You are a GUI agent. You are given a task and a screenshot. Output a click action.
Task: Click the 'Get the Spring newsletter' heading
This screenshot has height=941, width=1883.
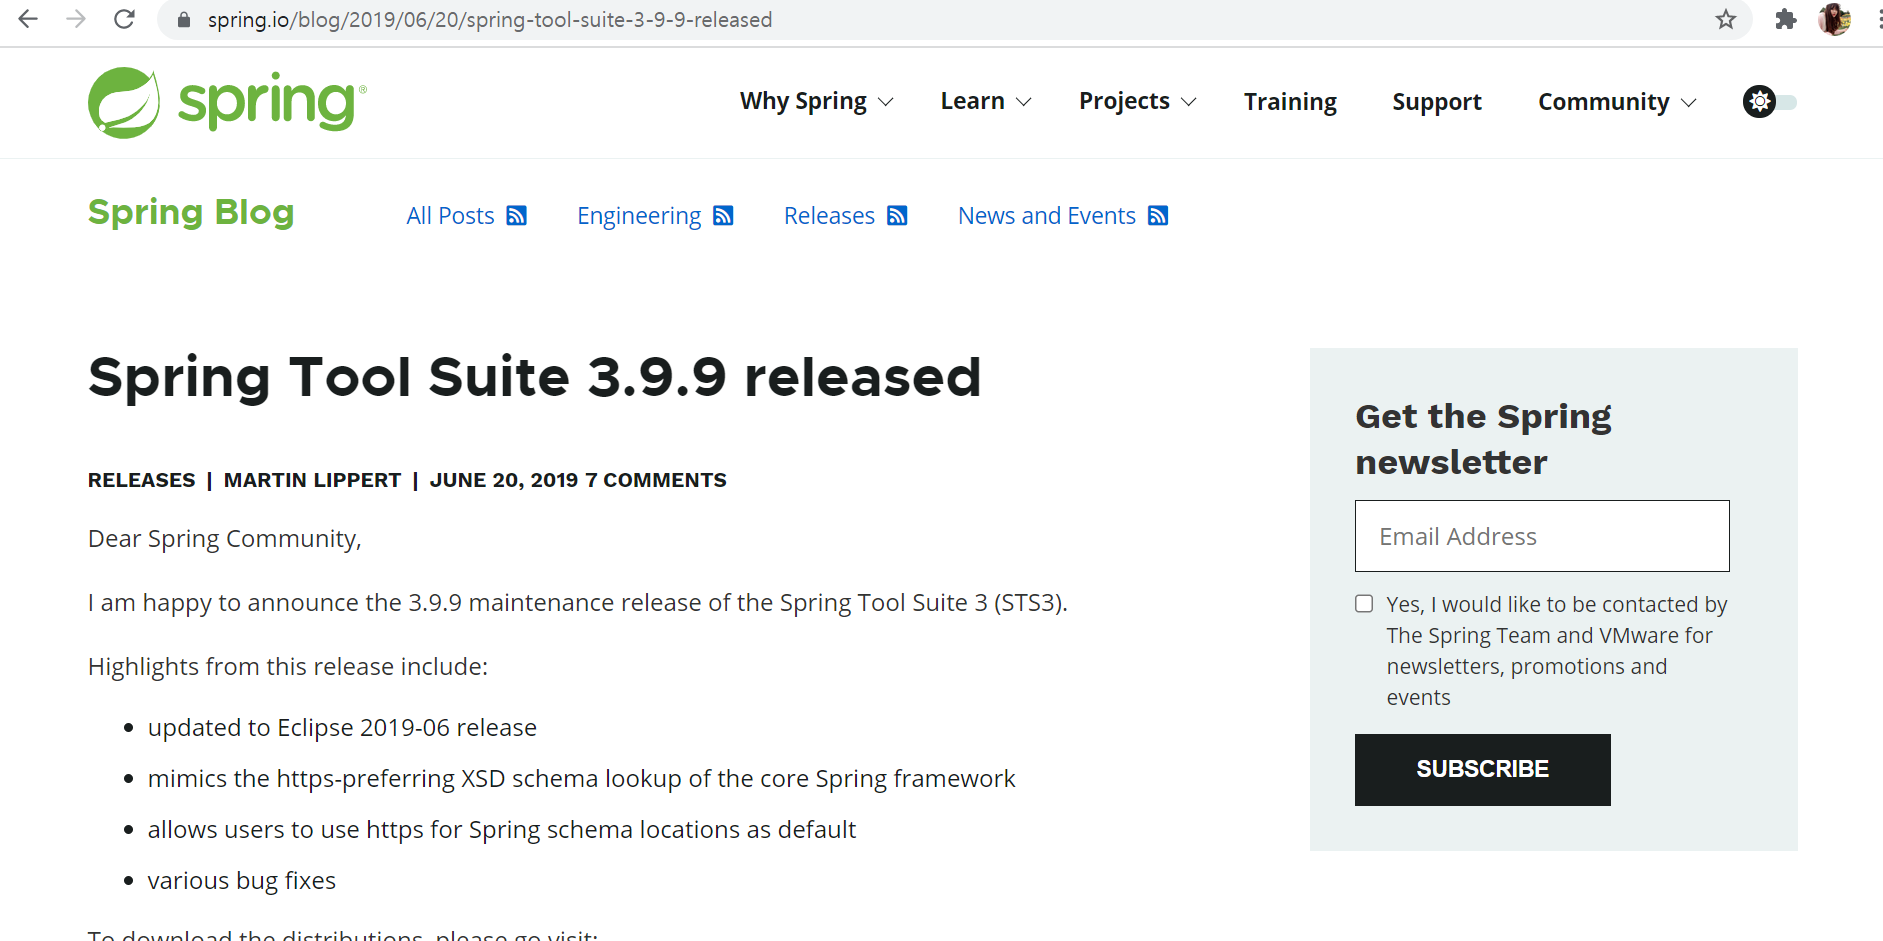pos(1483,439)
